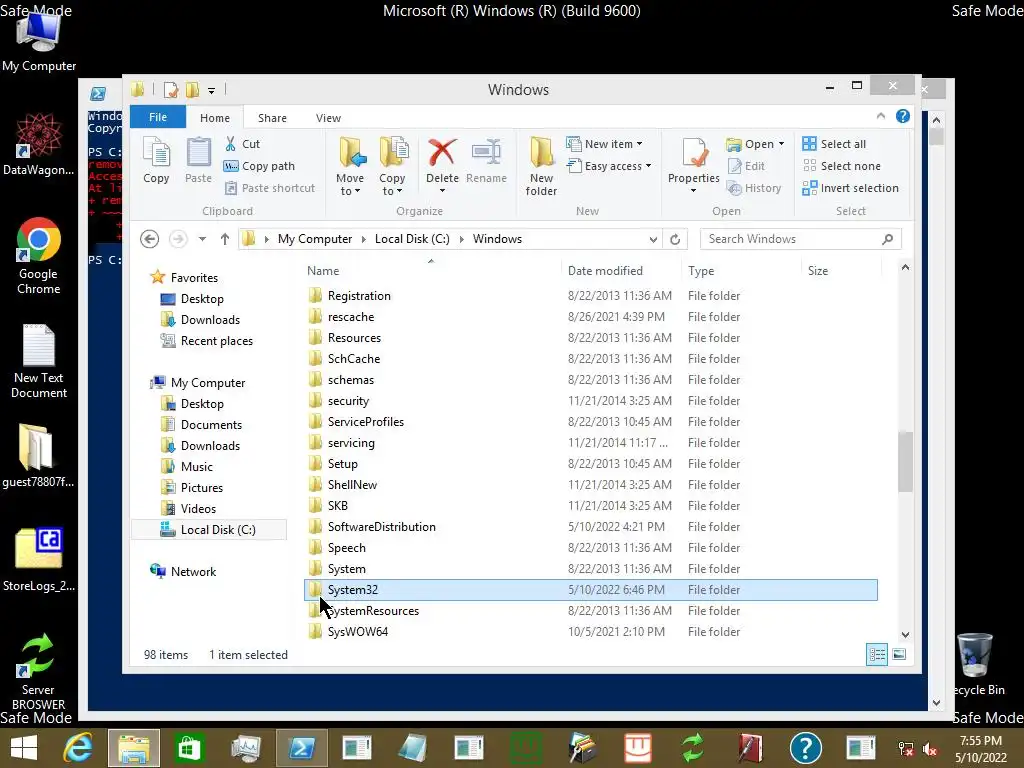Open Explorer help with question mark icon
Image resolution: width=1024 pixels, height=768 pixels.
coord(903,116)
